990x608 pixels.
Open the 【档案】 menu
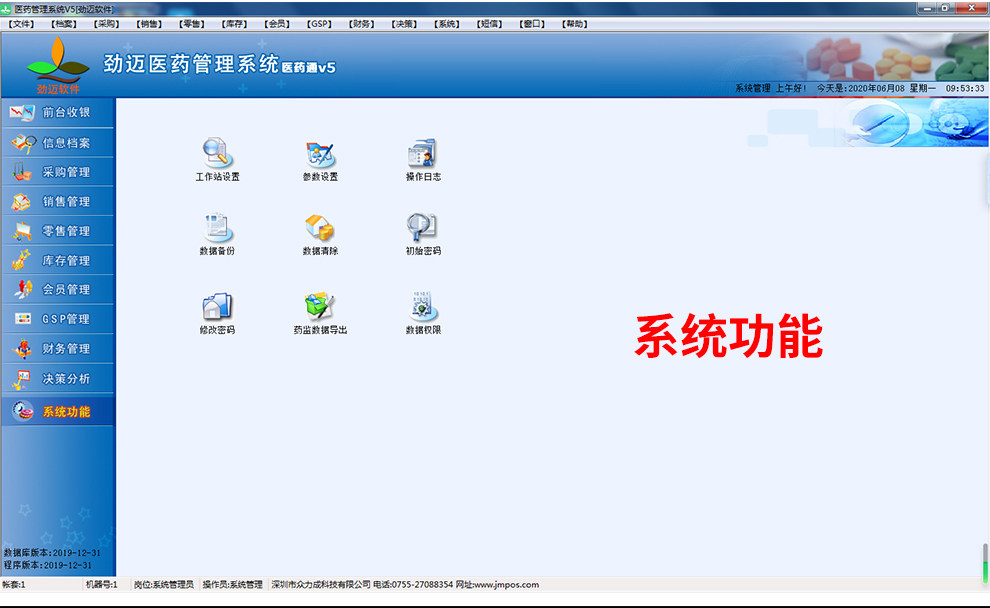coord(63,24)
